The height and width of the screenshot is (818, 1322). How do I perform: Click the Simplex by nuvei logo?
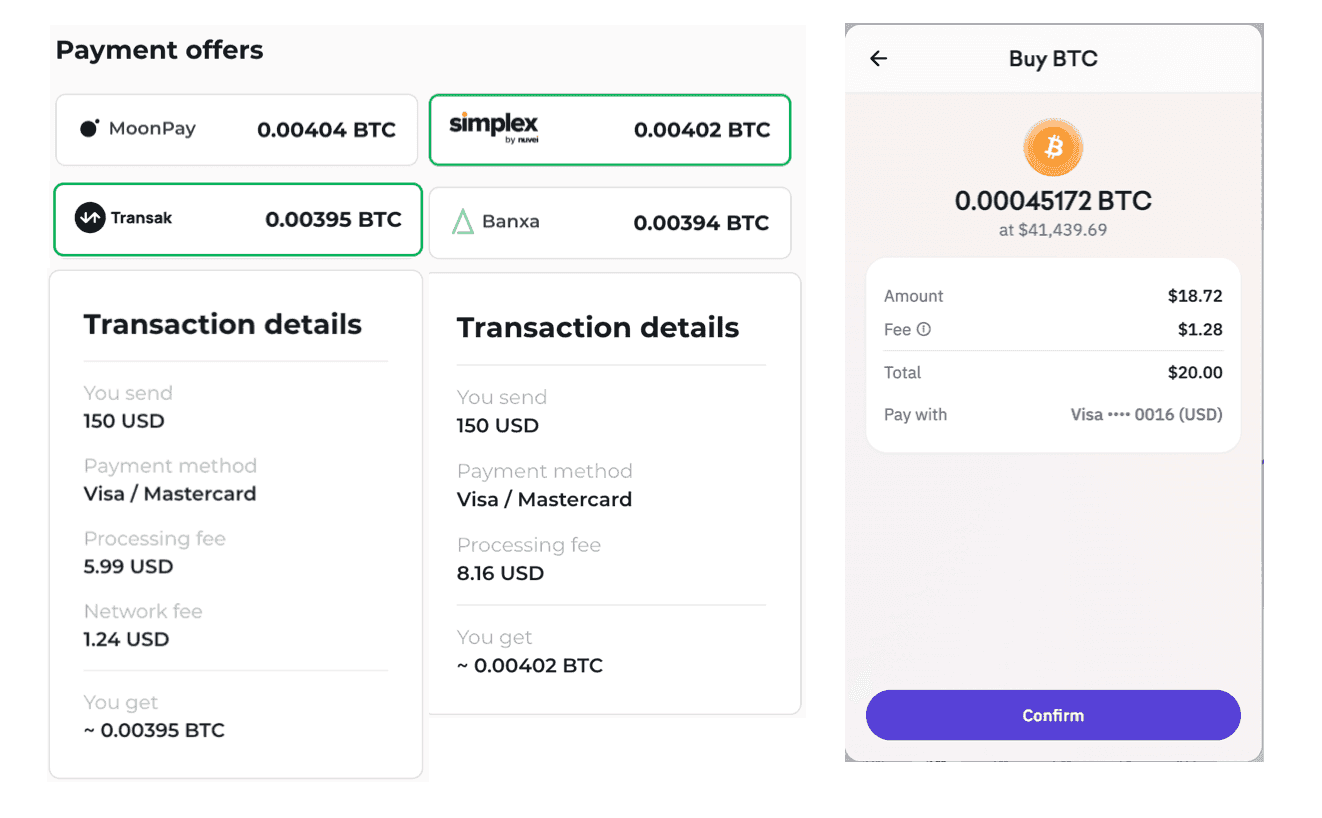pos(493,129)
